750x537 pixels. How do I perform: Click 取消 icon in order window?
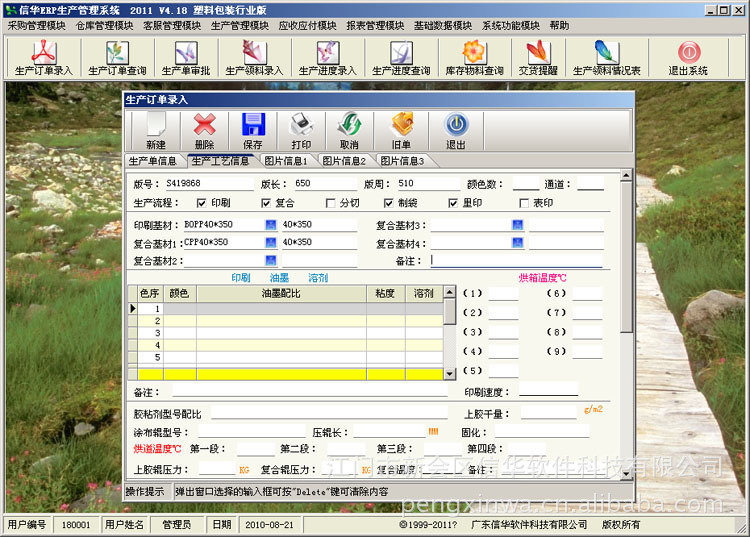click(350, 131)
